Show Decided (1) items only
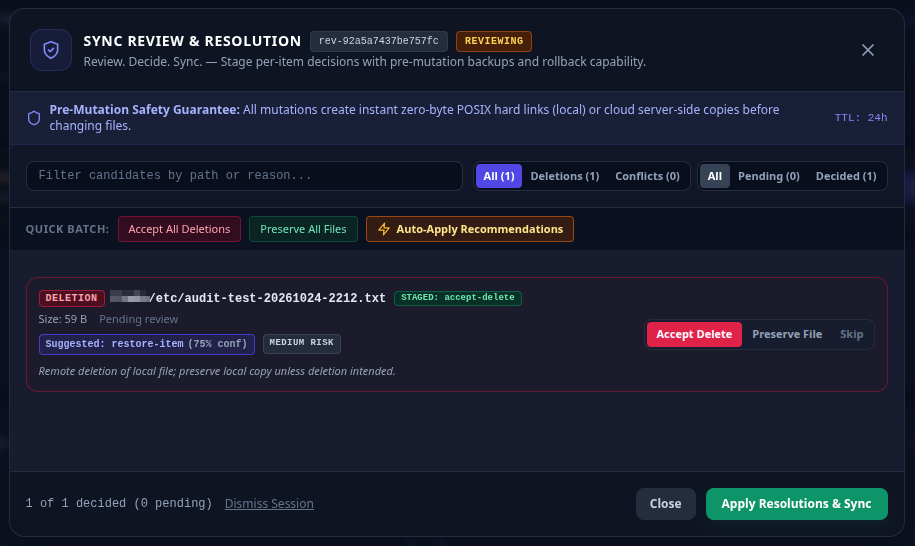The image size is (915, 546). 846,176
